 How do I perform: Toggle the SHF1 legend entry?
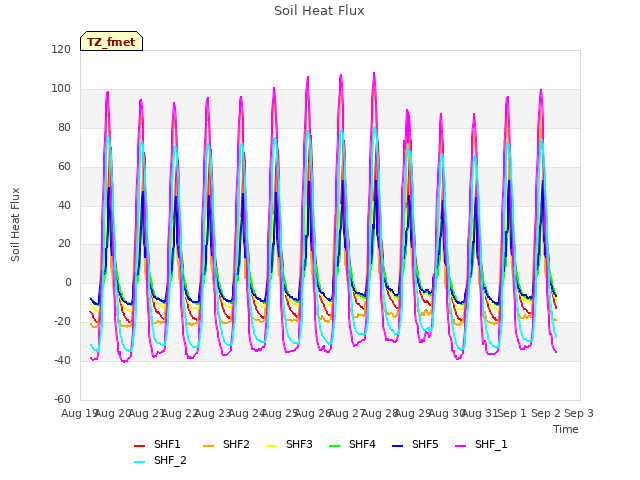tap(157, 444)
